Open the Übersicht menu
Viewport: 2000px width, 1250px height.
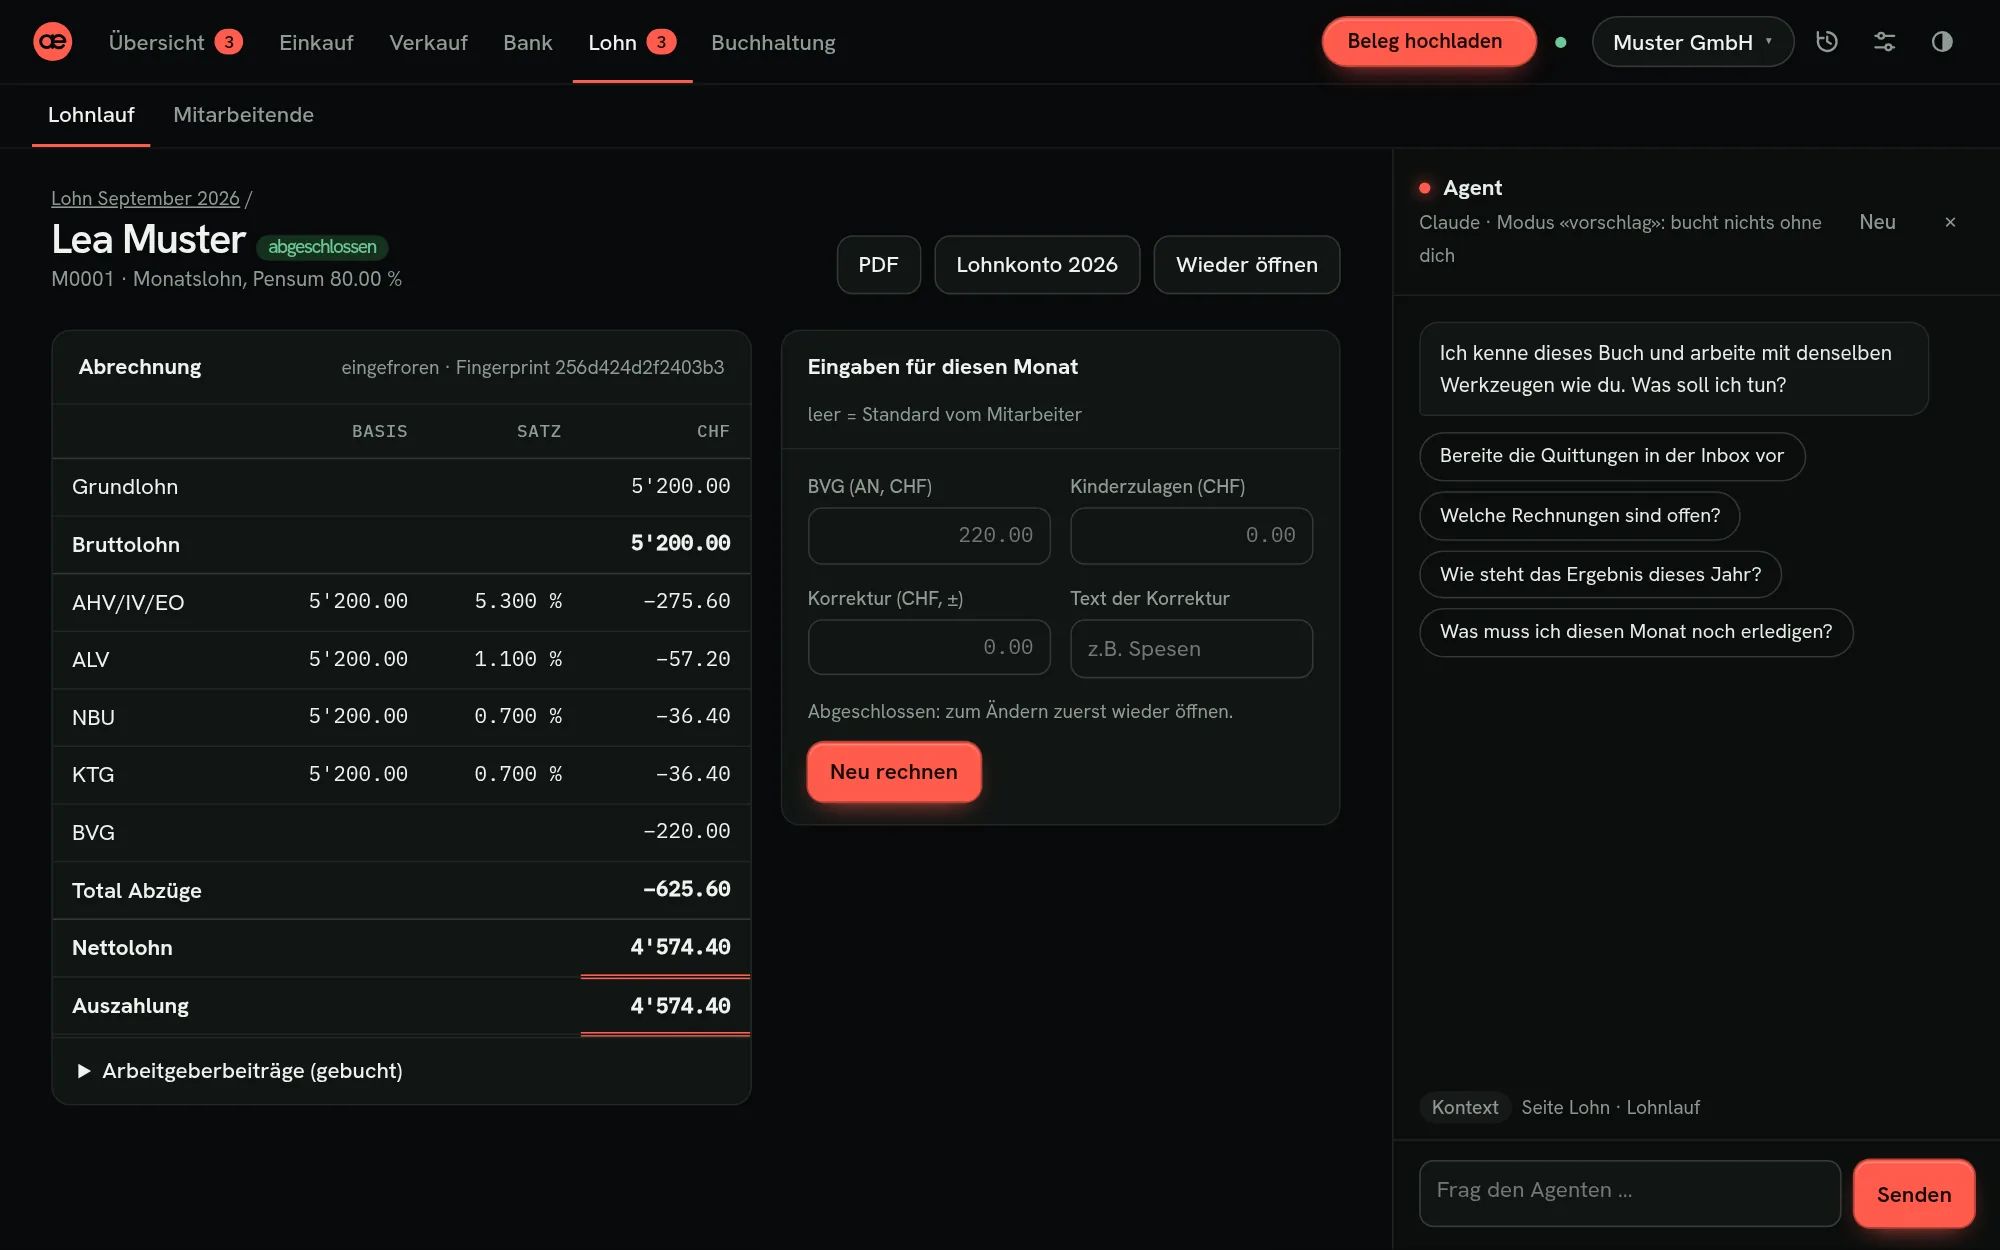pos(175,42)
